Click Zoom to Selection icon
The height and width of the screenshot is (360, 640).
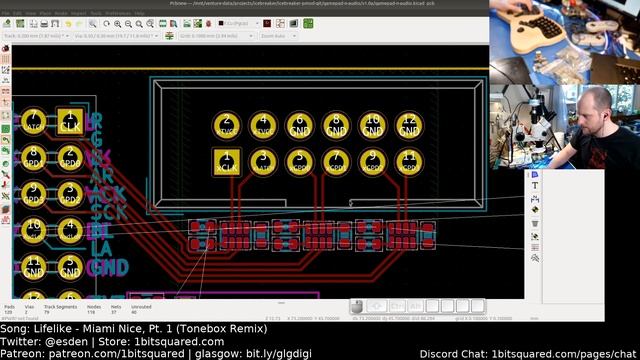[150, 24]
